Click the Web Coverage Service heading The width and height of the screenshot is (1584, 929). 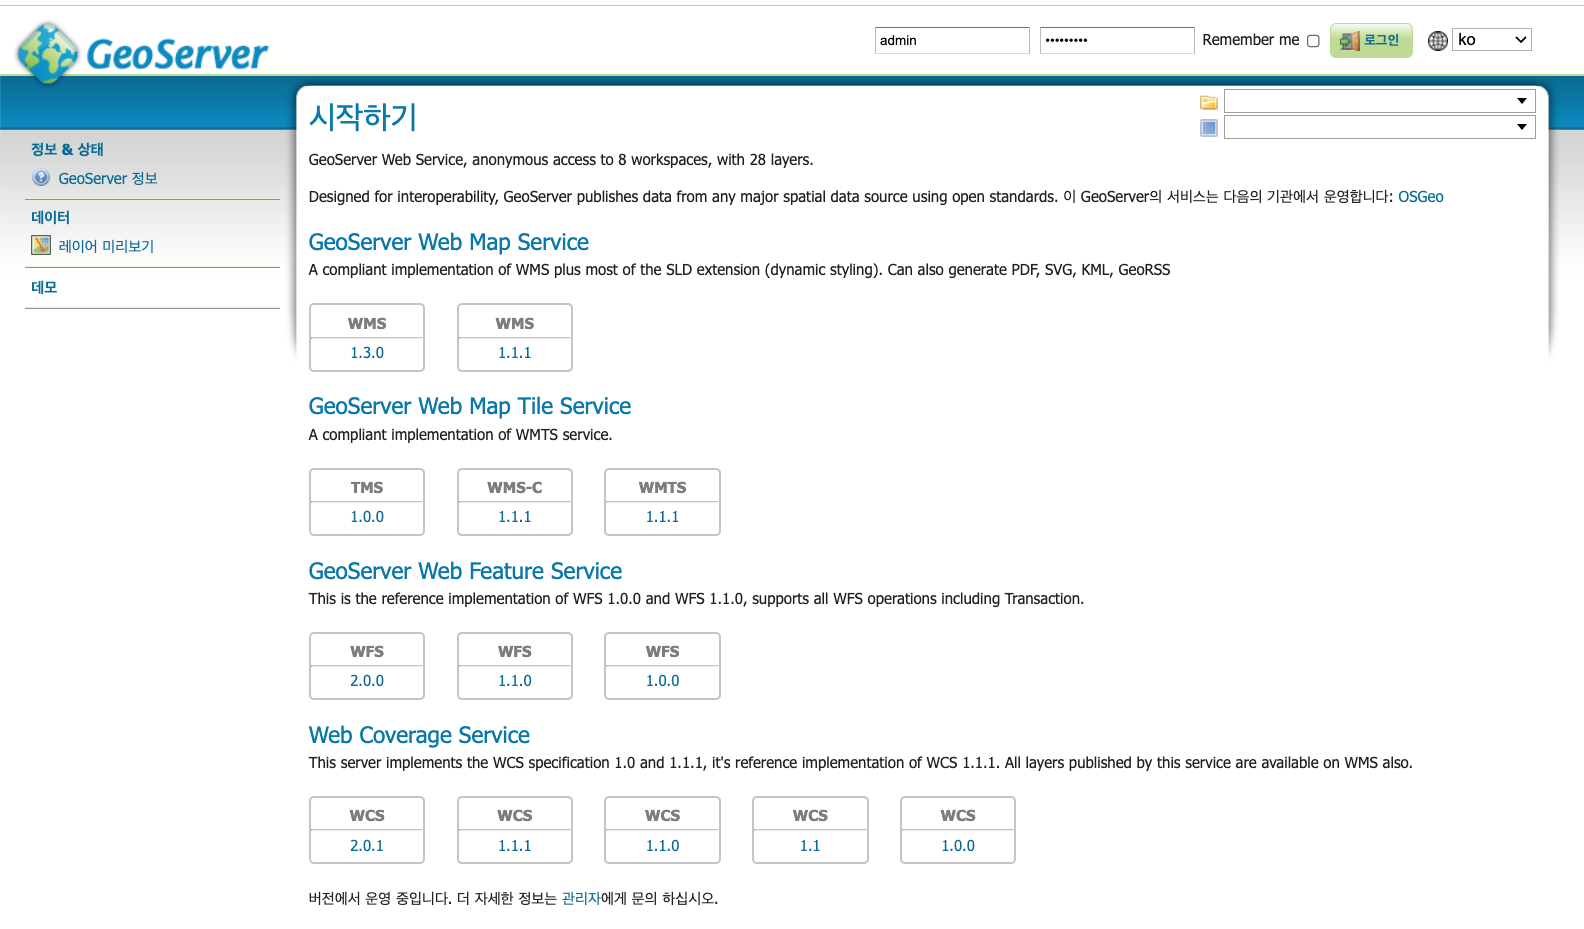419,735
